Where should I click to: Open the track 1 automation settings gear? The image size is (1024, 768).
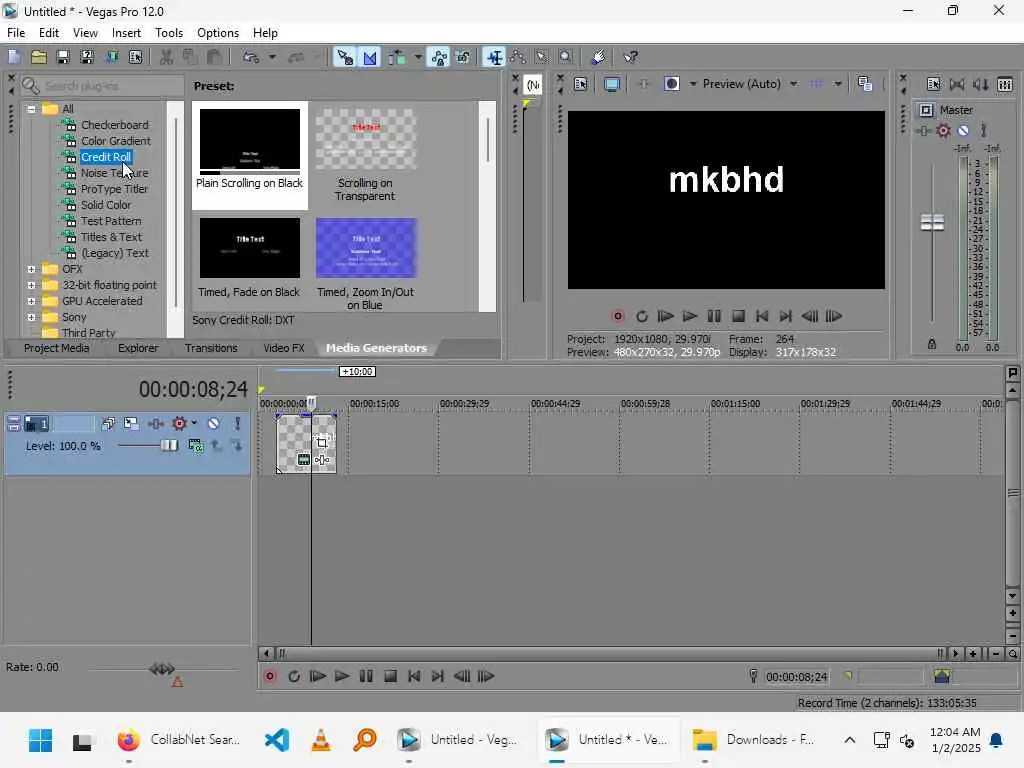pyautogui.click(x=180, y=424)
